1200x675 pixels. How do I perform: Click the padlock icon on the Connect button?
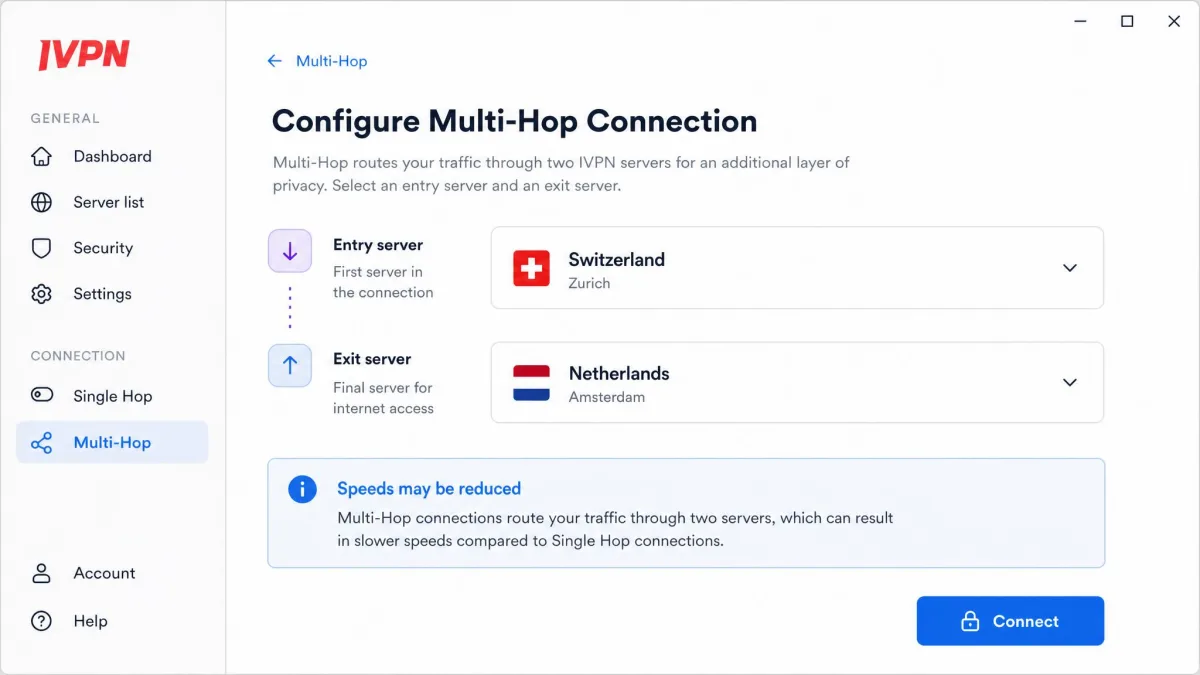point(969,621)
